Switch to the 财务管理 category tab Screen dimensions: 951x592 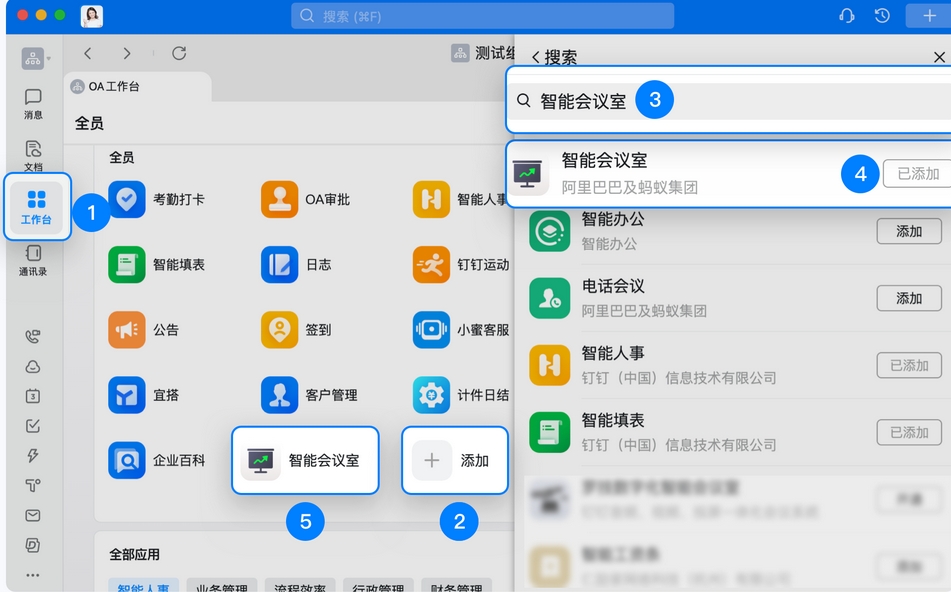(x=456, y=586)
